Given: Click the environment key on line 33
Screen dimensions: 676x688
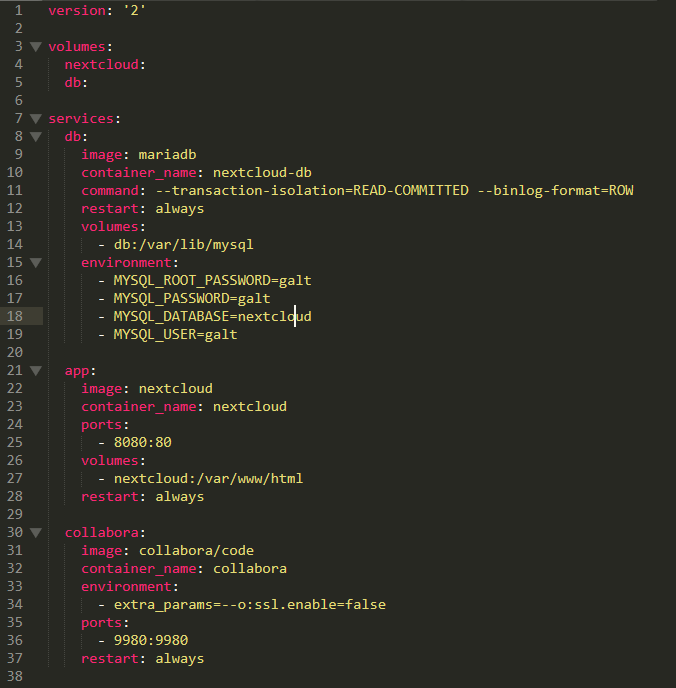Looking at the screenshot, I should pos(126,587).
